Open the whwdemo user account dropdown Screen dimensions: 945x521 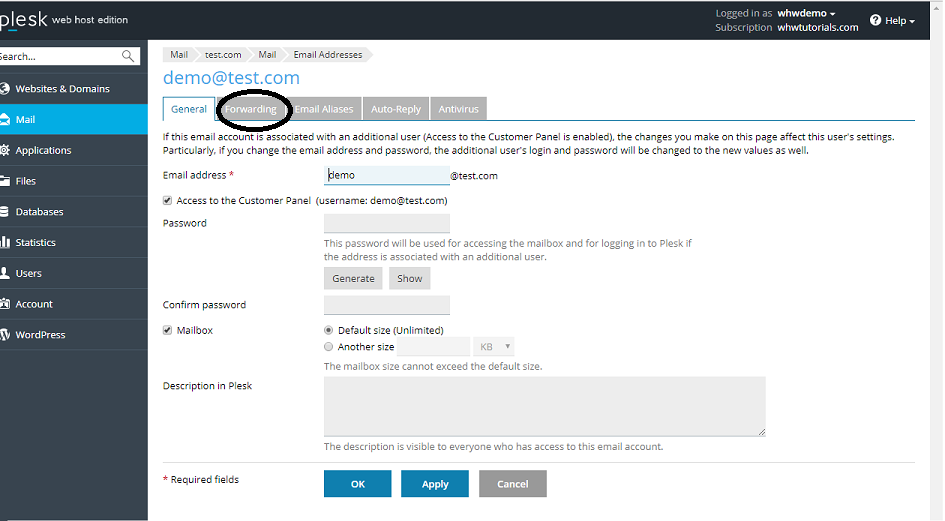point(806,14)
